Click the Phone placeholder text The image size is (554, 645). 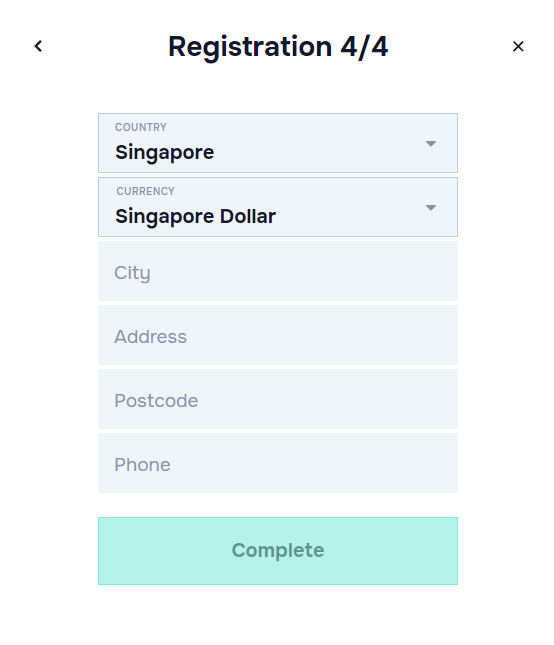[x=142, y=465]
